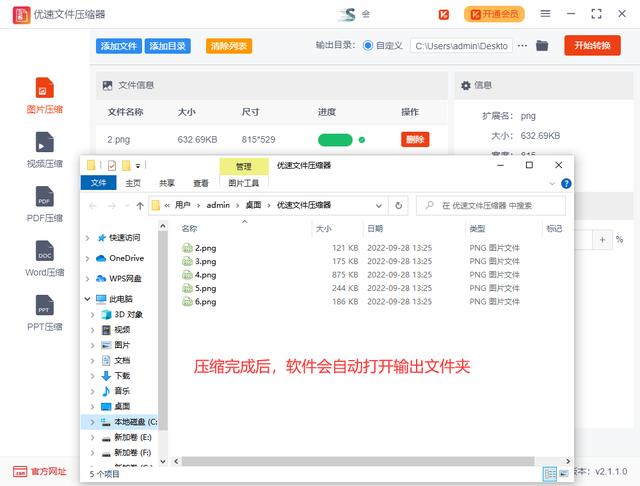Open address bar history dropdown

[379, 206]
